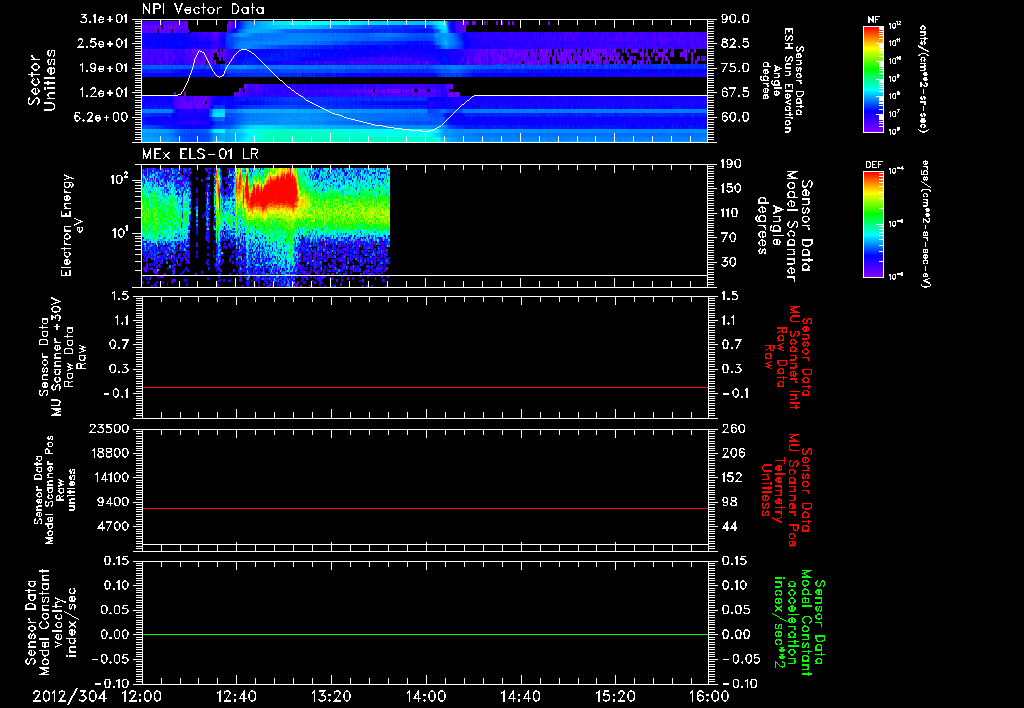This screenshot has width=1024, height=708.
Task: Click the 12:40 time tick label
Action: [236, 696]
